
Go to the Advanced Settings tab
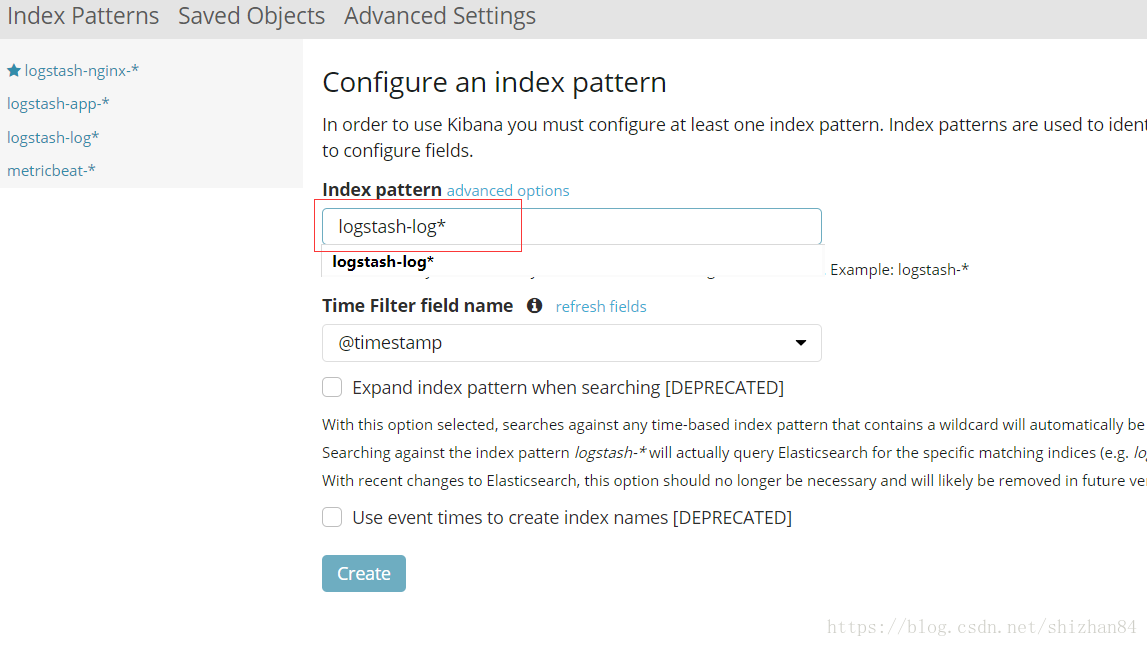tap(440, 16)
